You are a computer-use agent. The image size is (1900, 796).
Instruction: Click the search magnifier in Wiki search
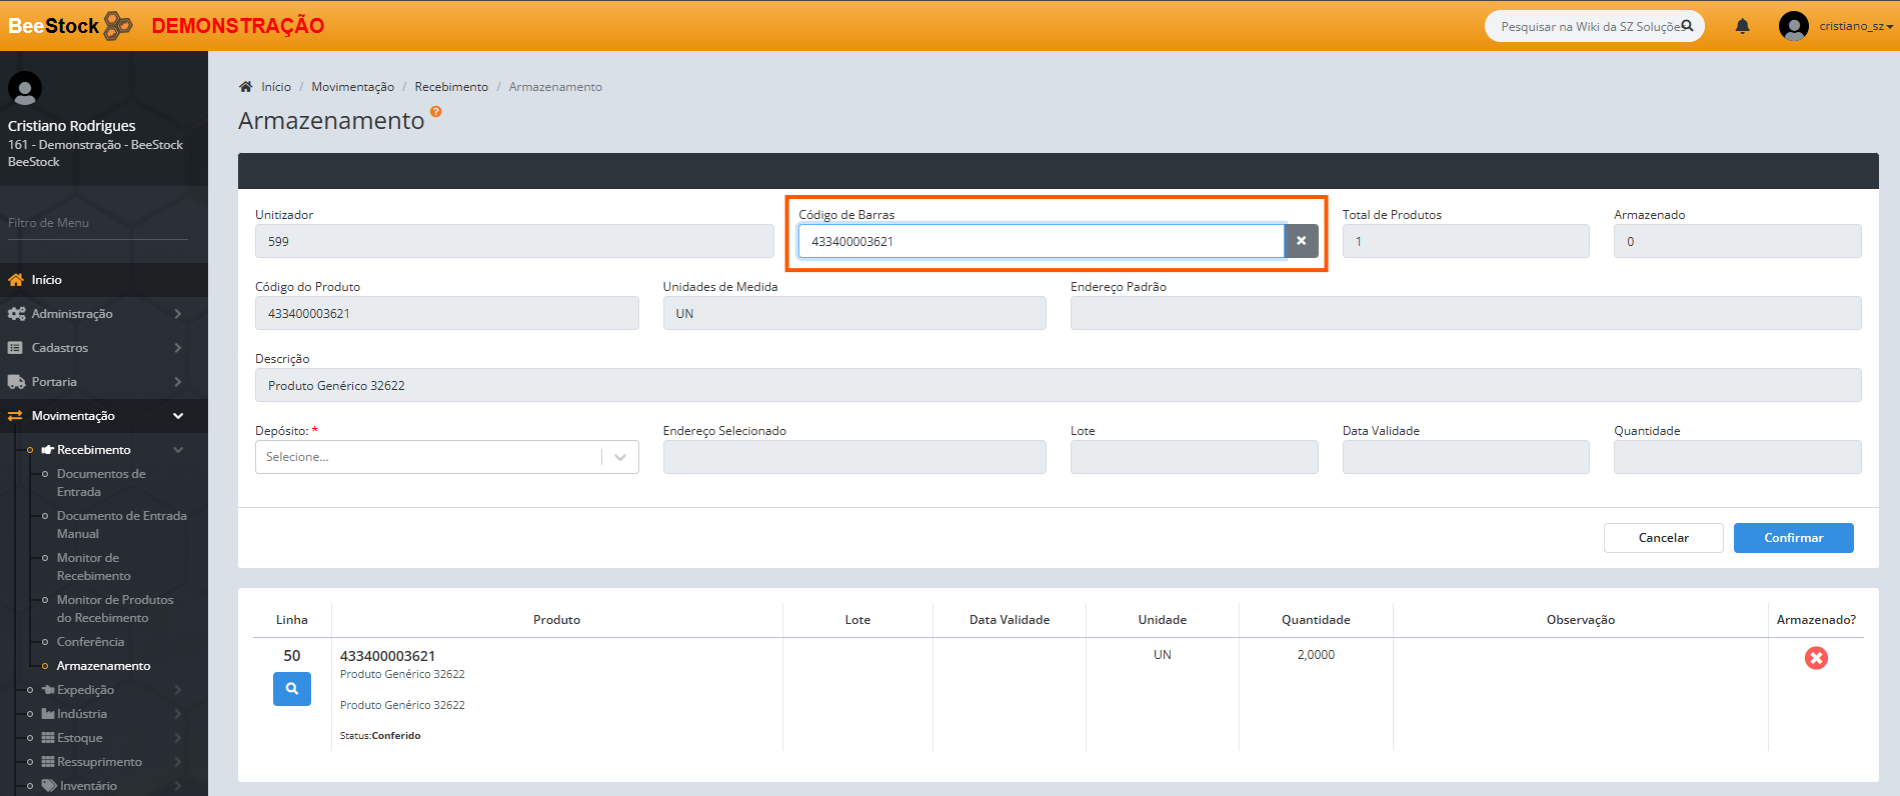coord(1687,26)
